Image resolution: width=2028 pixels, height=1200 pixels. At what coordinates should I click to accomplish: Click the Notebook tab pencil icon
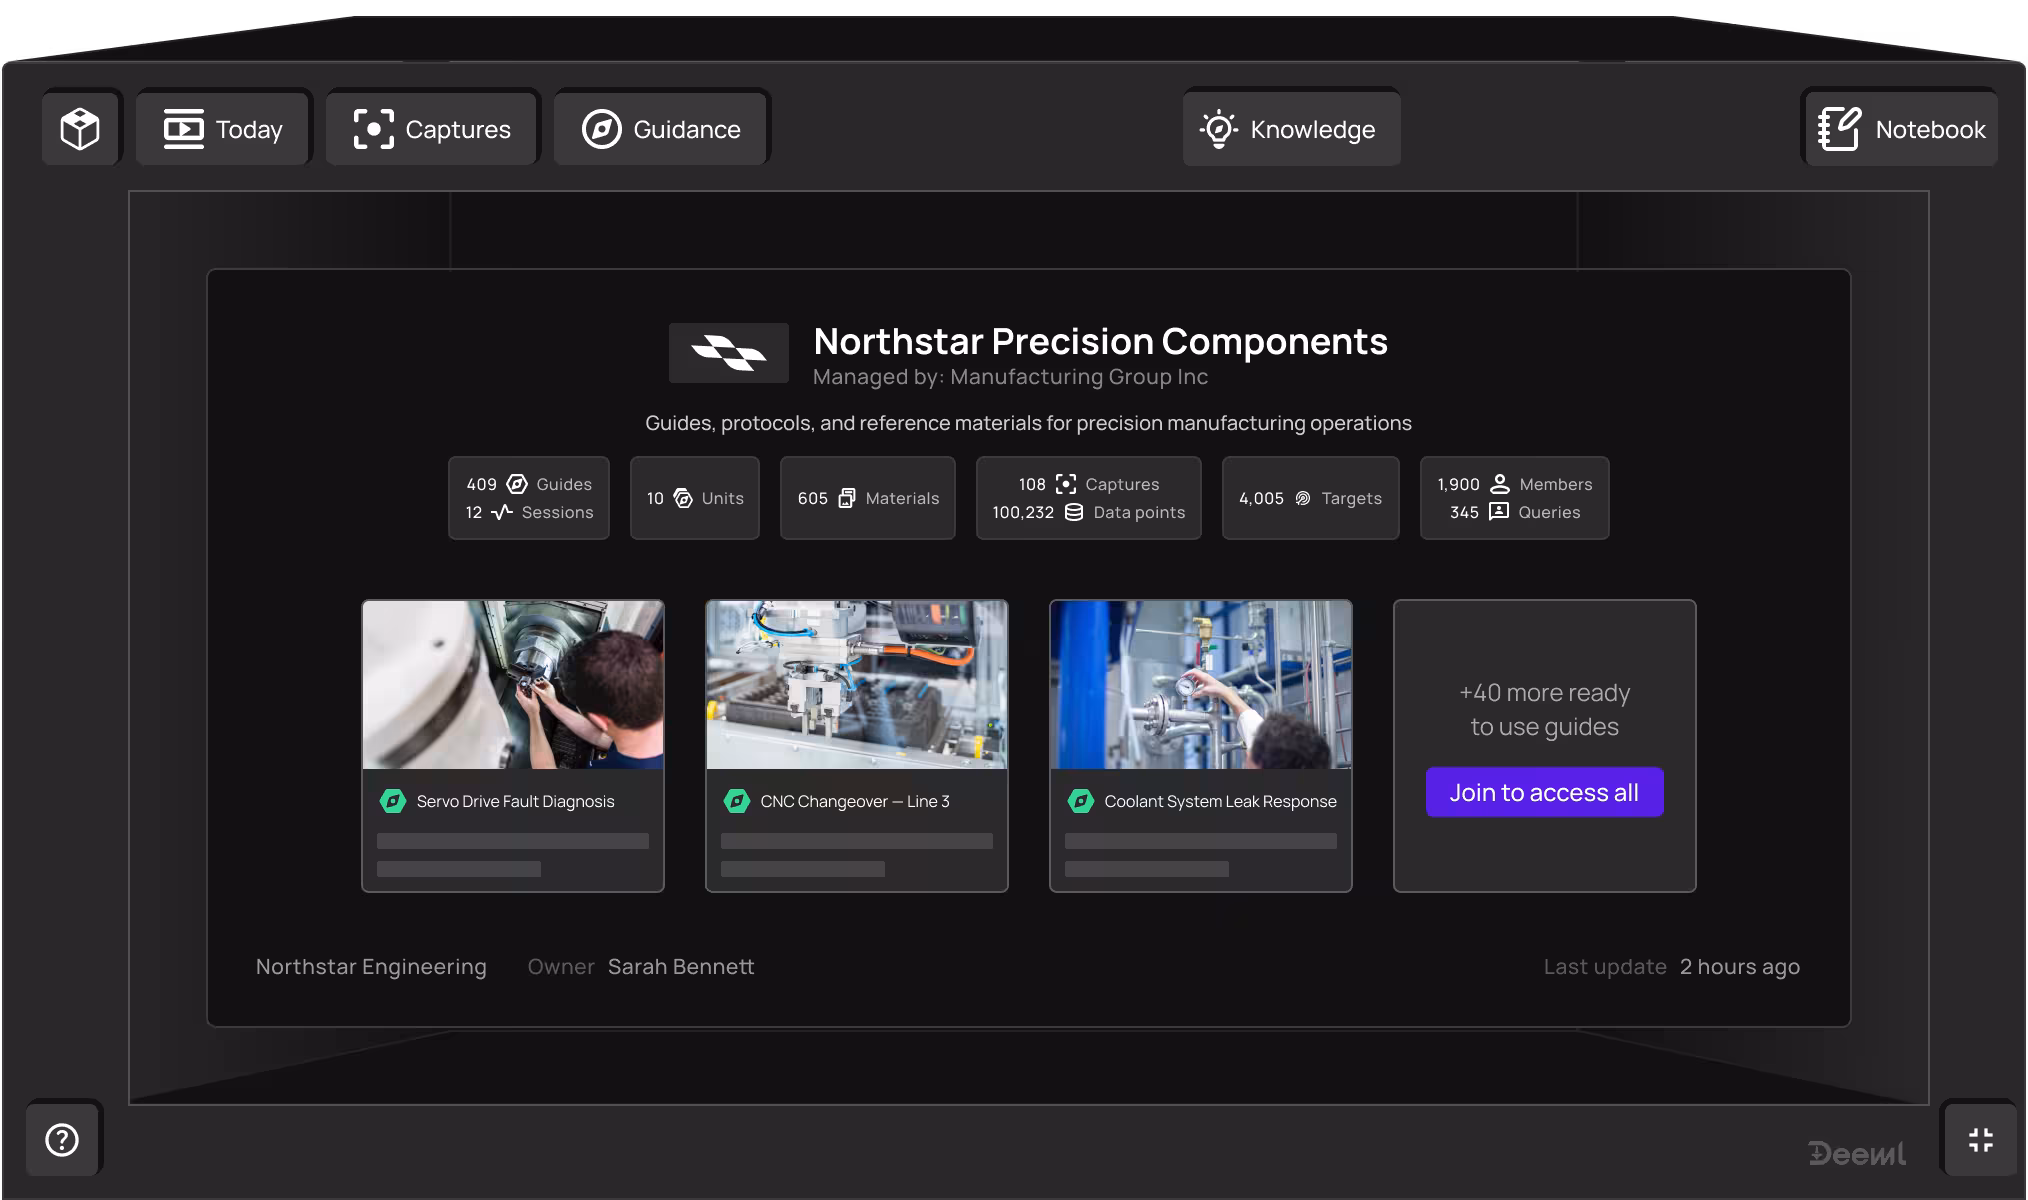[1840, 129]
